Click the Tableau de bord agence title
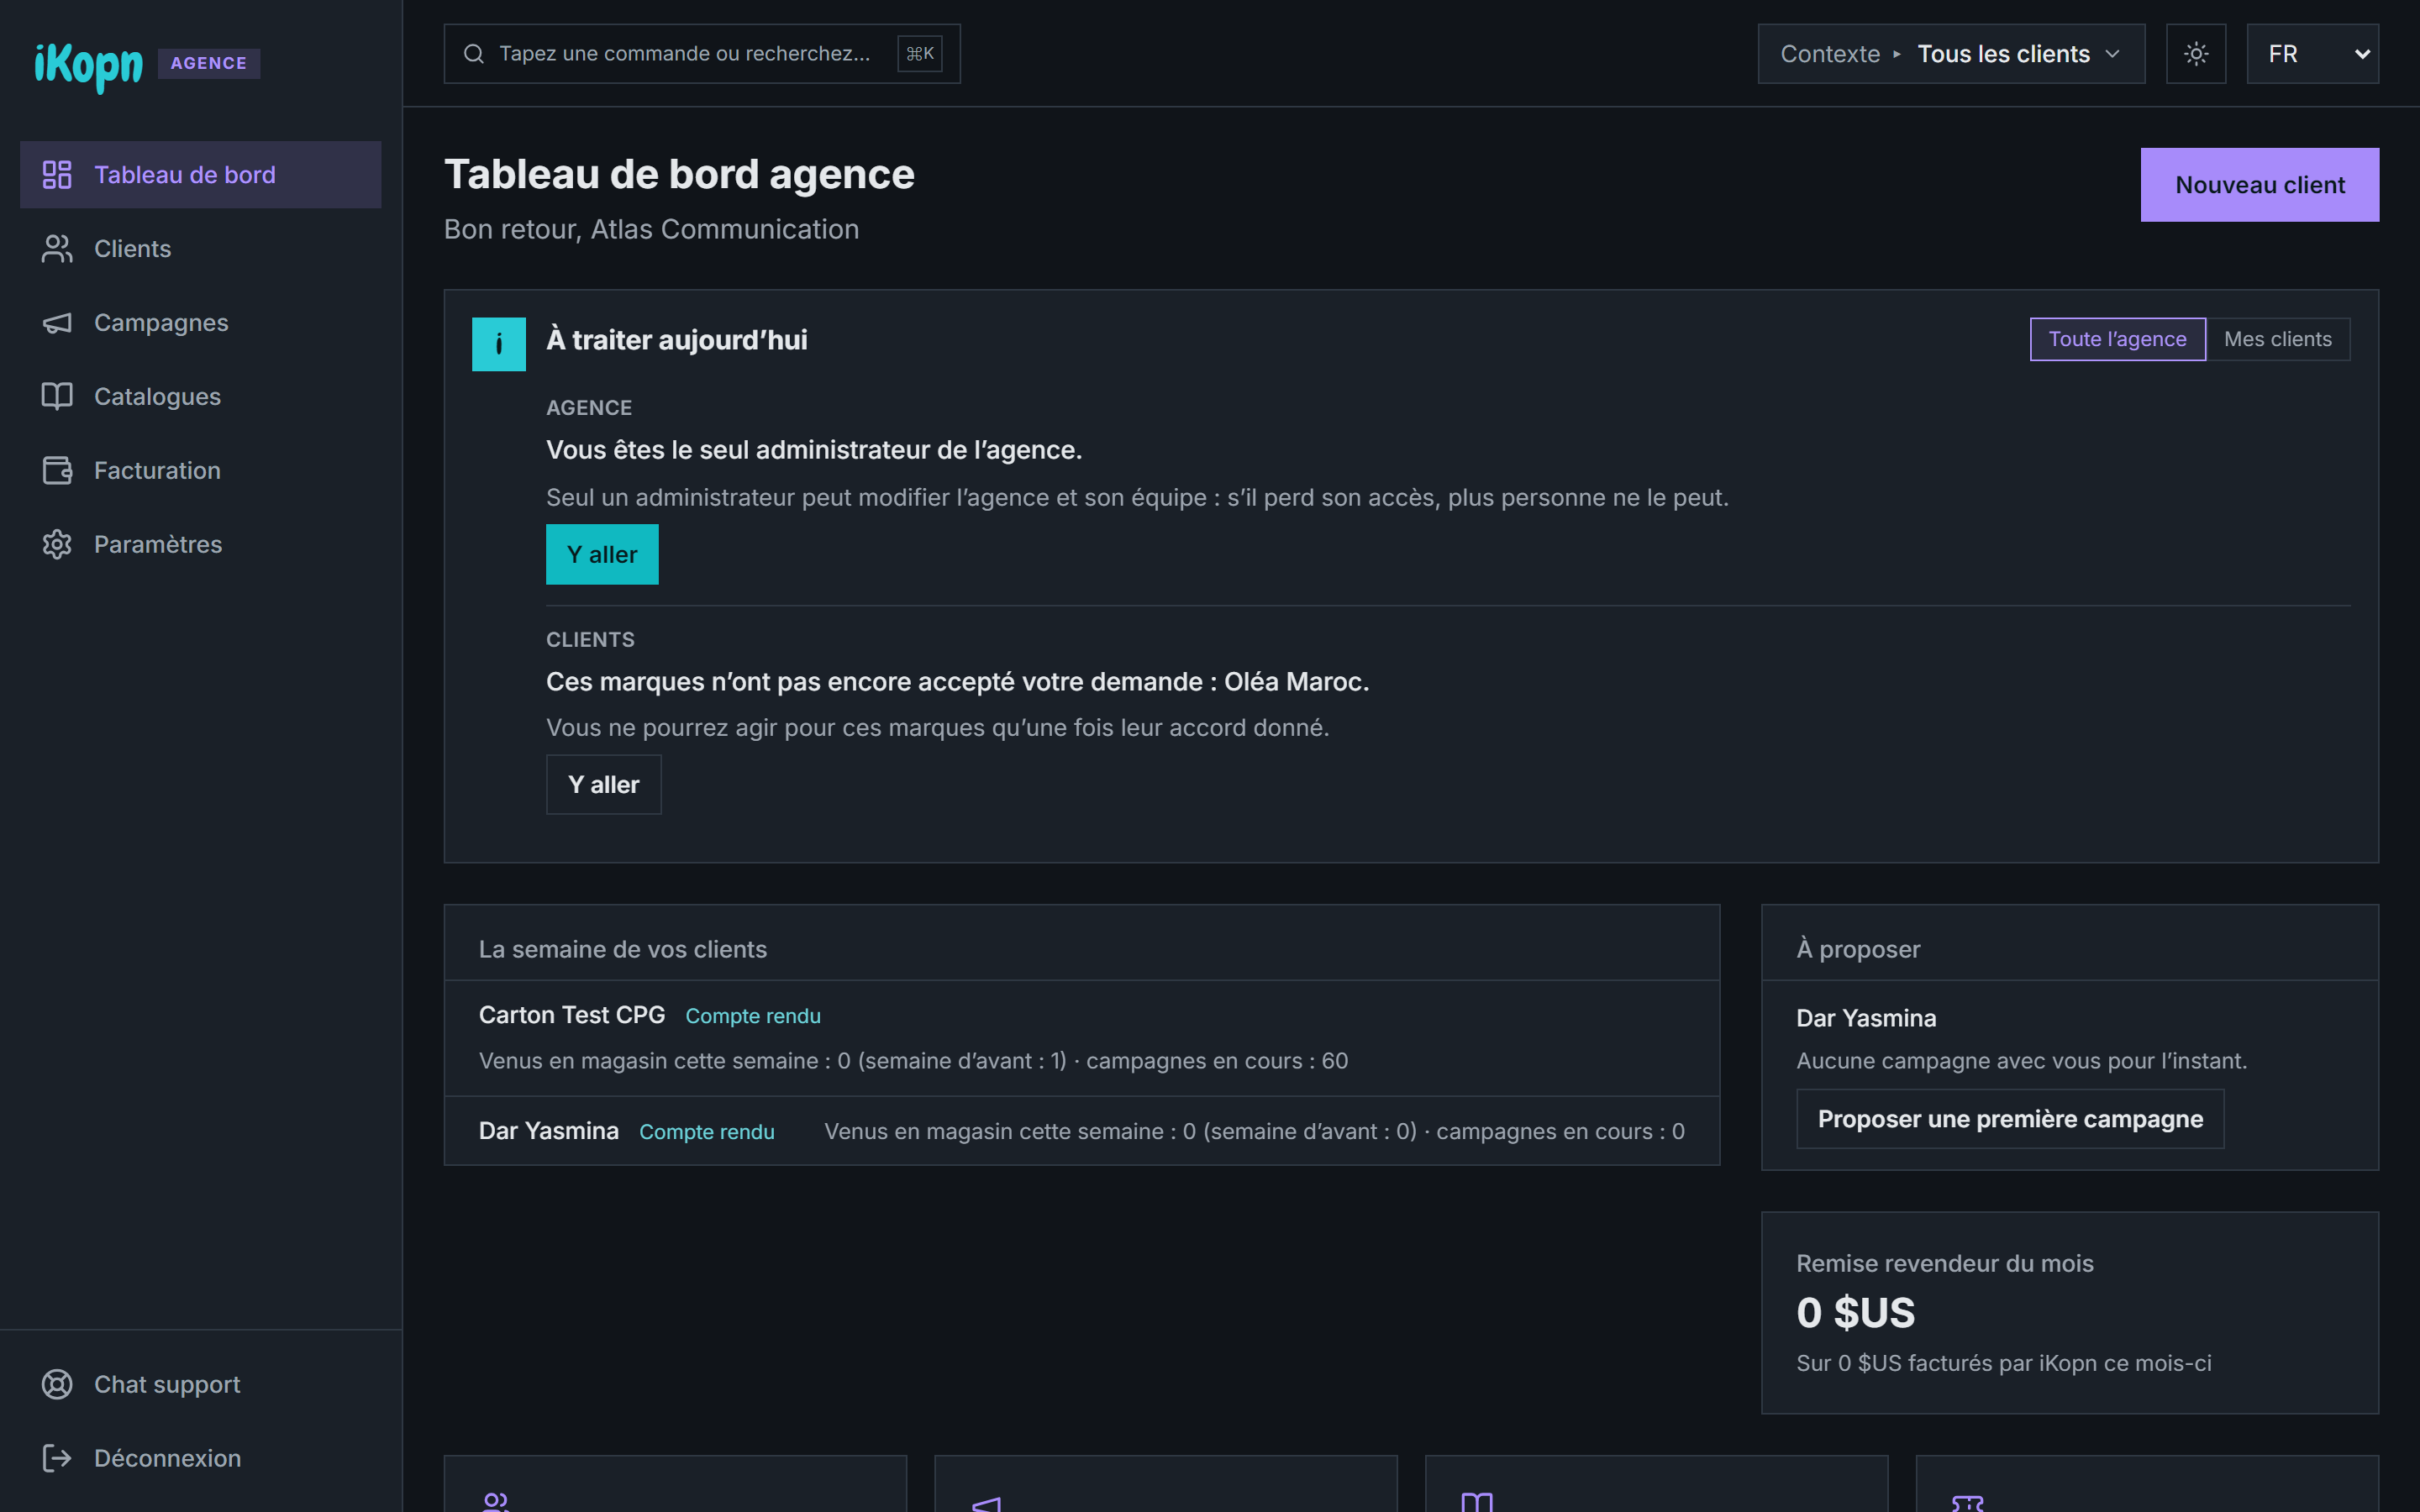The height and width of the screenshot is (1512, 2420). tap(679, 174)
